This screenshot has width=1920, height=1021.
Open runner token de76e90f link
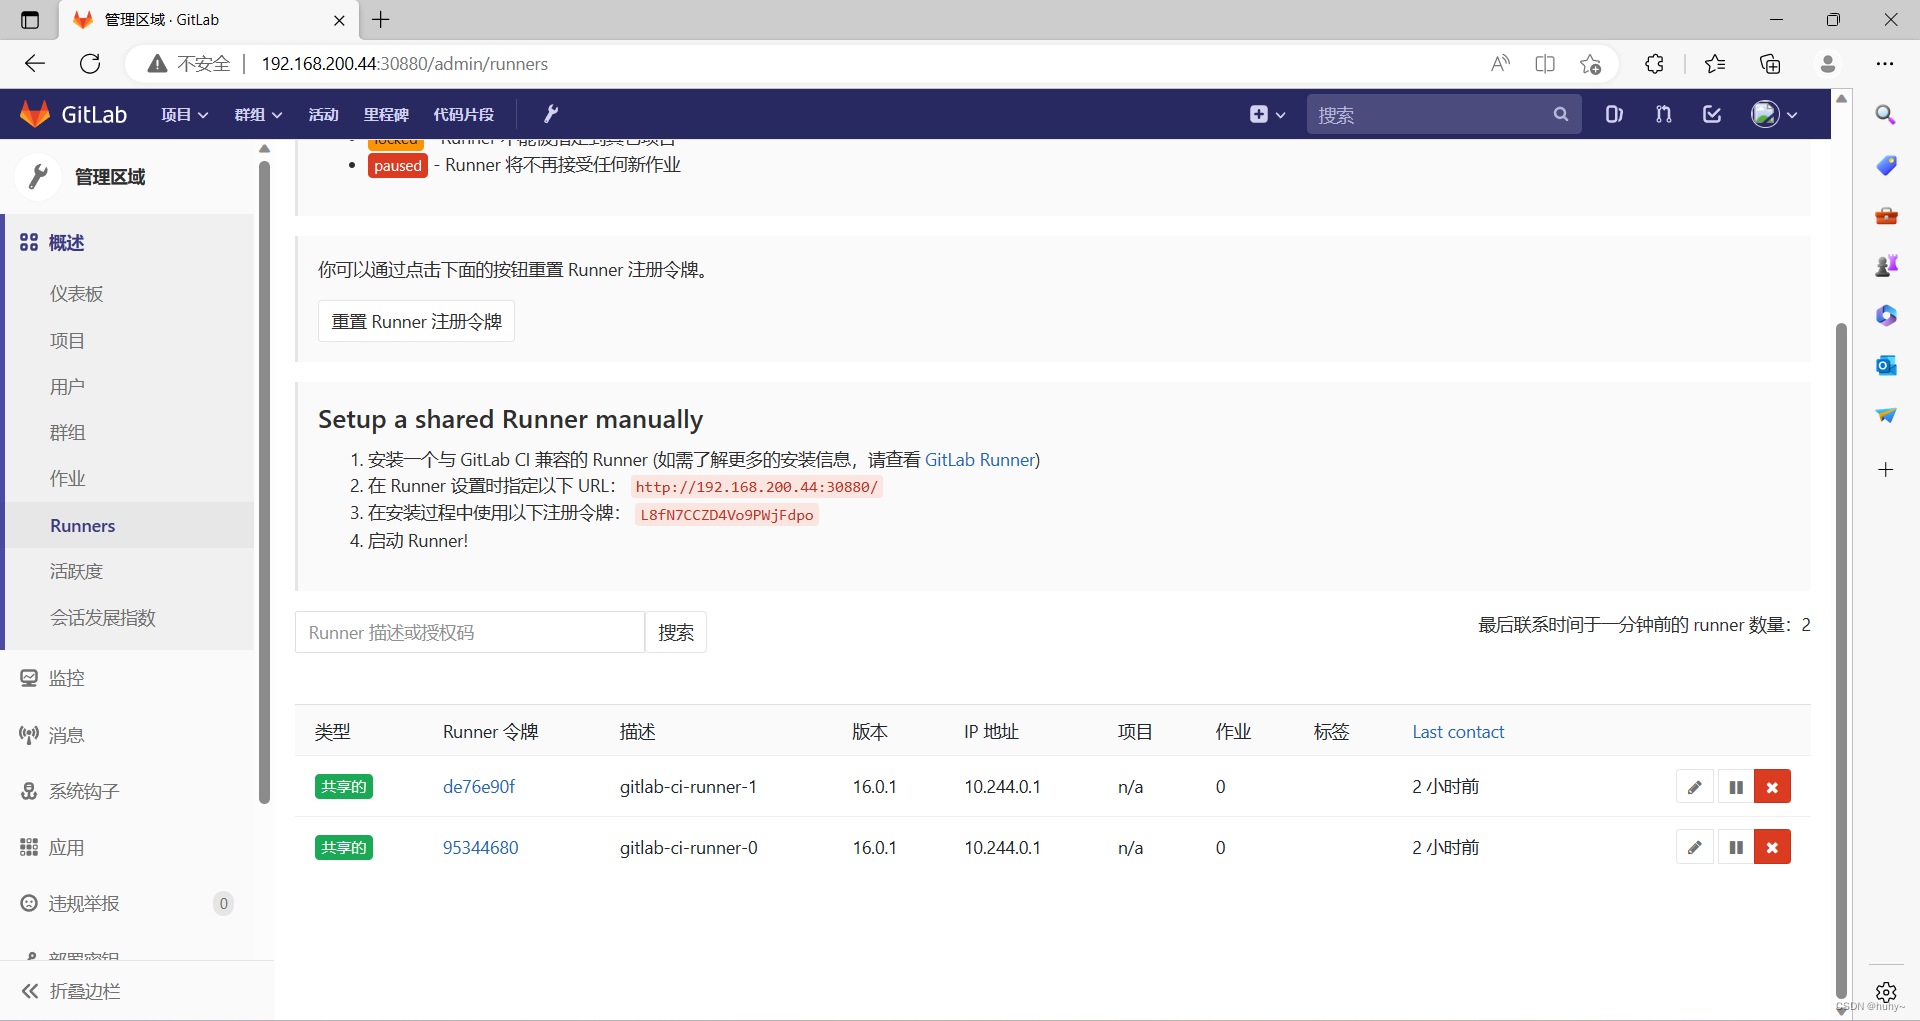479,787
